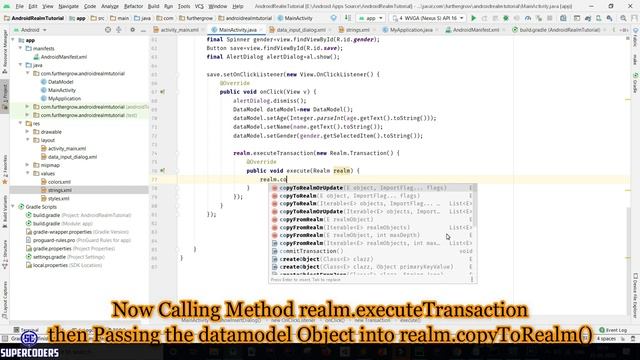Open the profiler gauge icon in toolbar
The width and height of the screenshot is (640, 360).
coord(528,18)
